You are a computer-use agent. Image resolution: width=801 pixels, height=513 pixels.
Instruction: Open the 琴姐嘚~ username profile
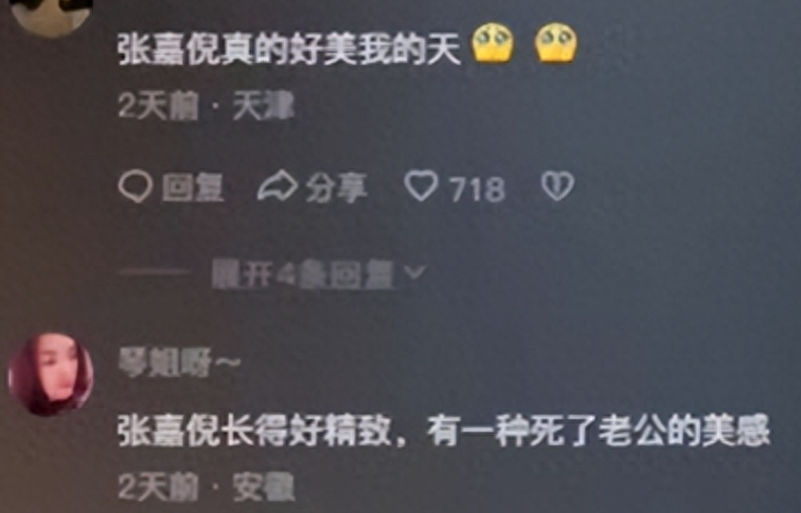coord(179,363)
